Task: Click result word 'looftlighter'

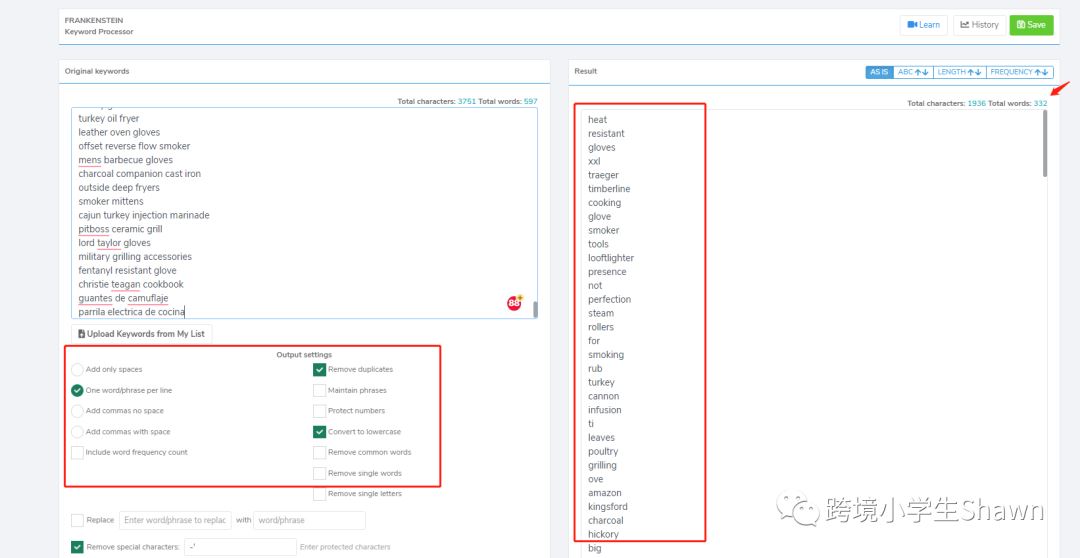Action: pos(611,258)
